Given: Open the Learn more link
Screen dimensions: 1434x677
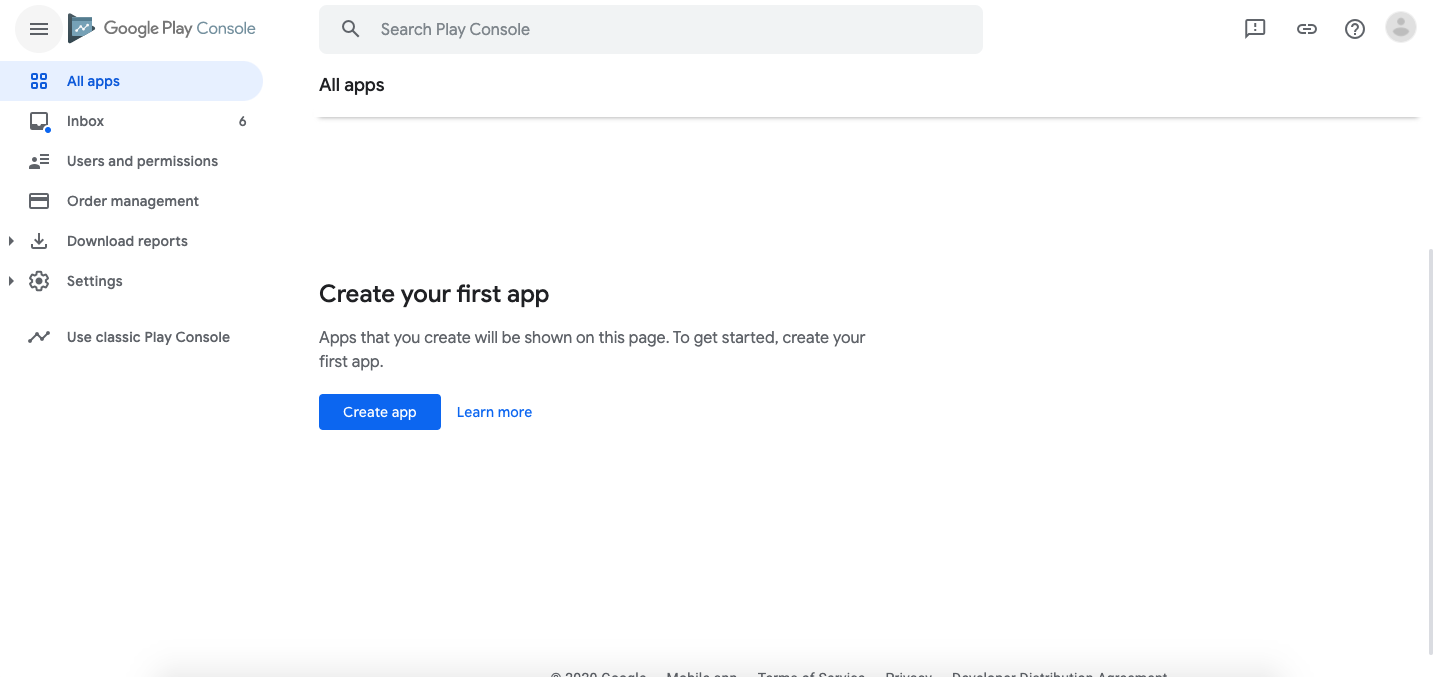Looking at the screenshot, I should pyautogui.click(x=494, y=412).
